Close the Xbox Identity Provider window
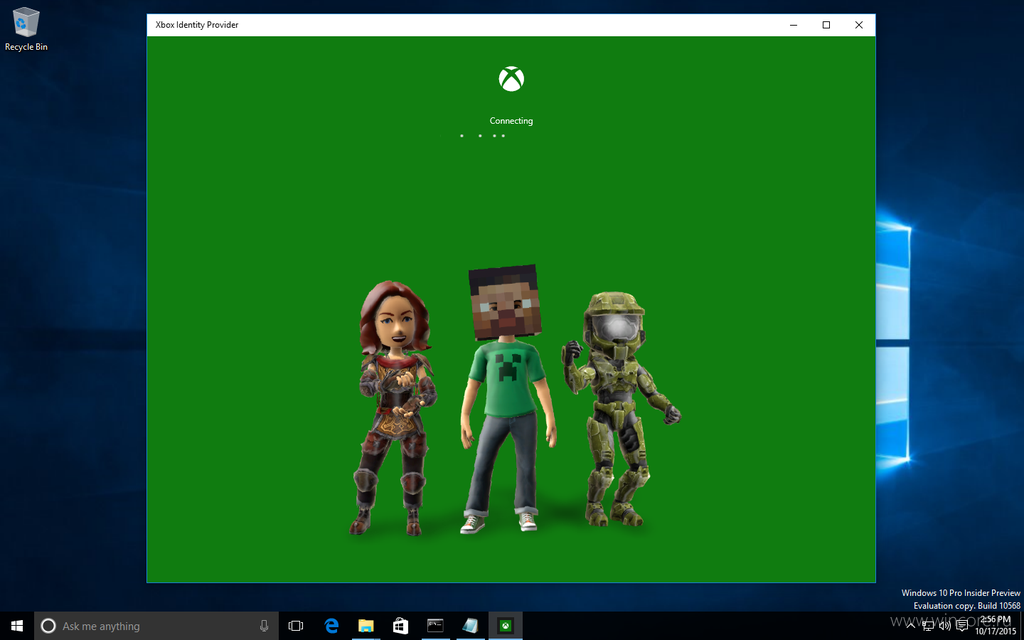This screenshot has width=1024, height=640. point(859,25)
